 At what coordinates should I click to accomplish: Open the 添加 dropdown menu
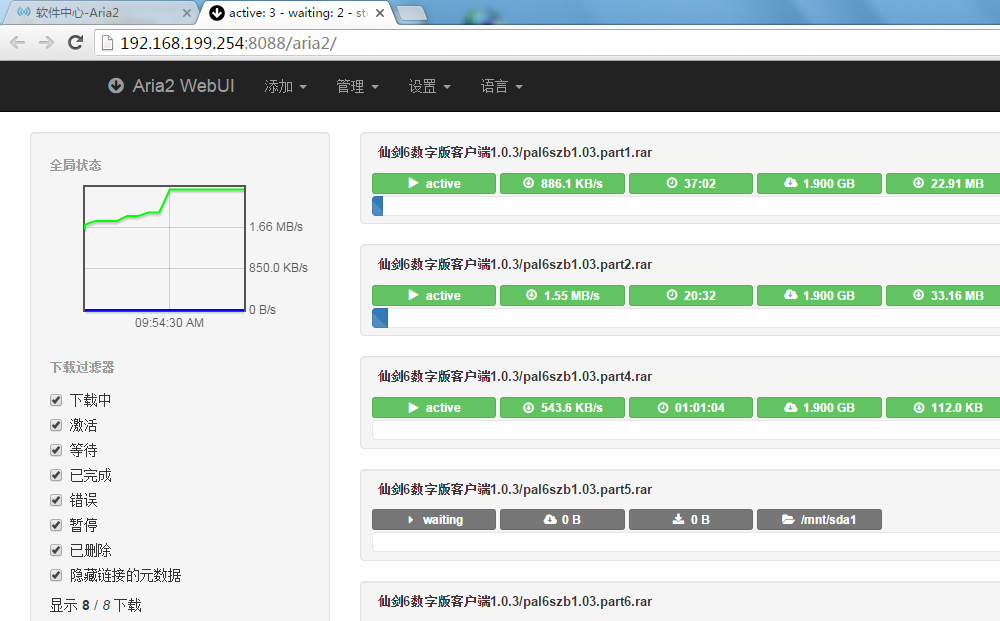[x=285, y=87]
